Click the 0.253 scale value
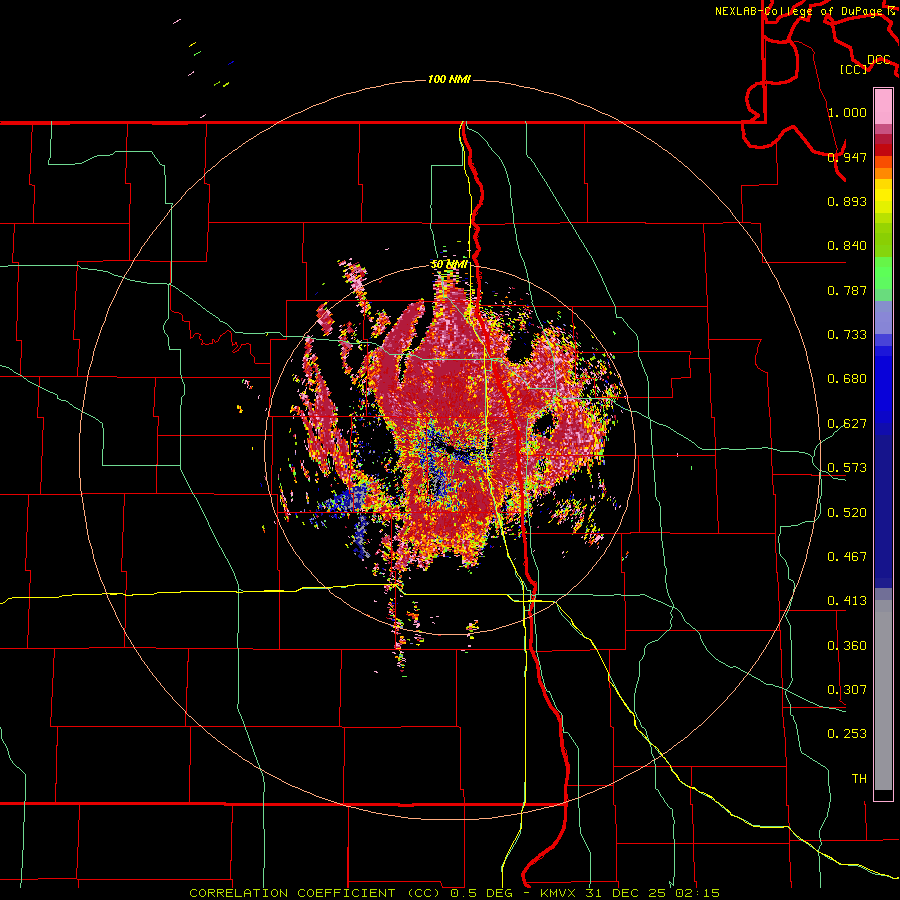The height and width of the screenshot is (900, 900). pos(847,734)
